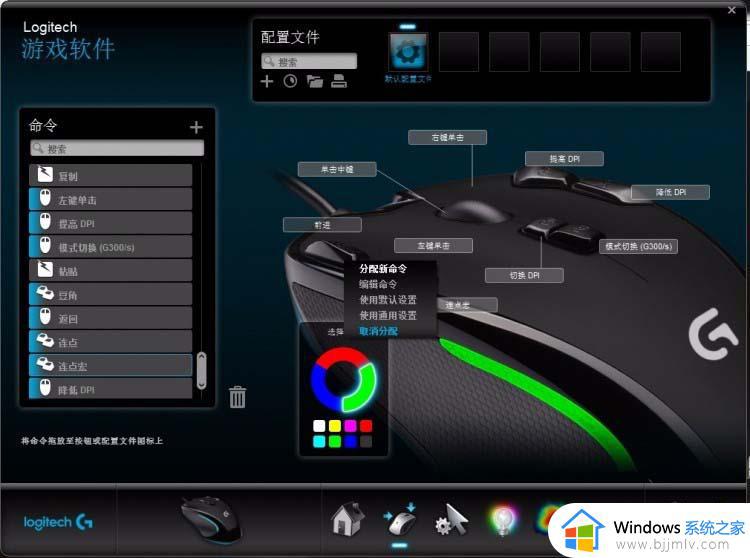Click 模式切换 (G300/s) label on mouse

point(639,246)
